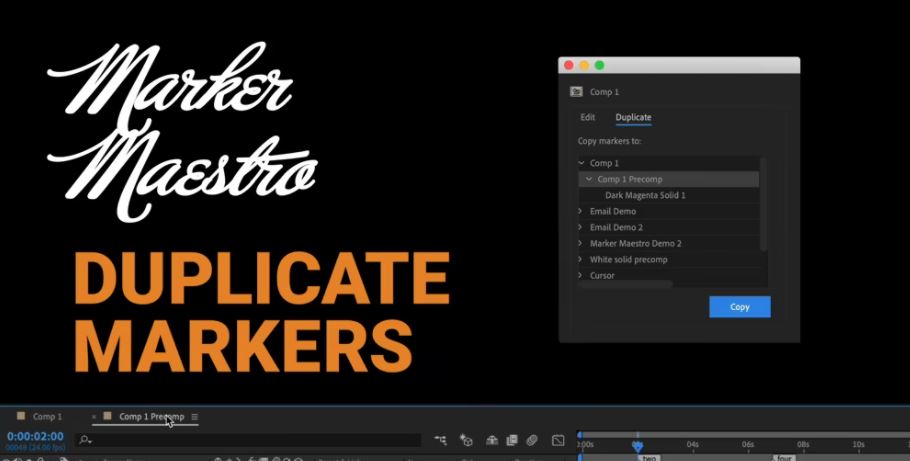Screen dimensions: 910x461
Task: Expand the Marker Maestro Demo 2 chevron
Action: [x=580, y=243]
